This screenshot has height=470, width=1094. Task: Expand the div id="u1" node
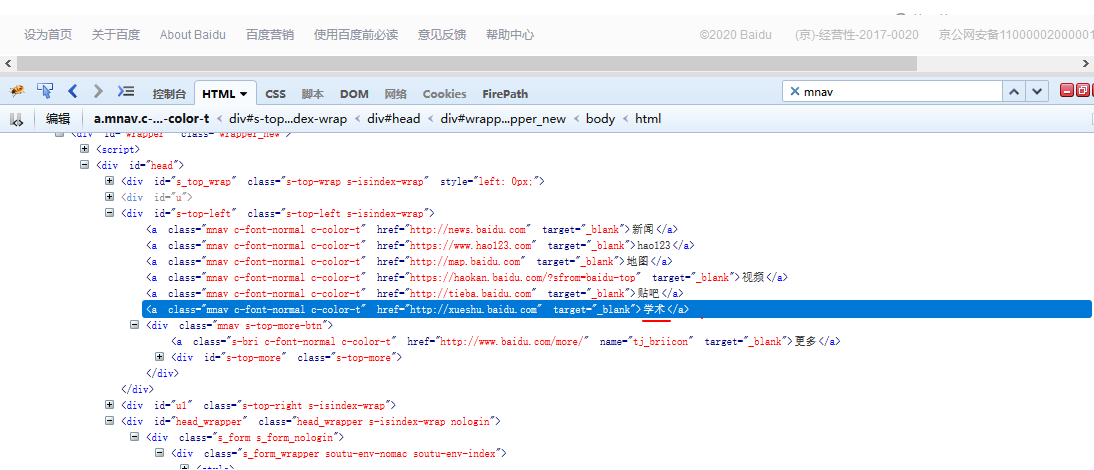[x=110, y=404]
